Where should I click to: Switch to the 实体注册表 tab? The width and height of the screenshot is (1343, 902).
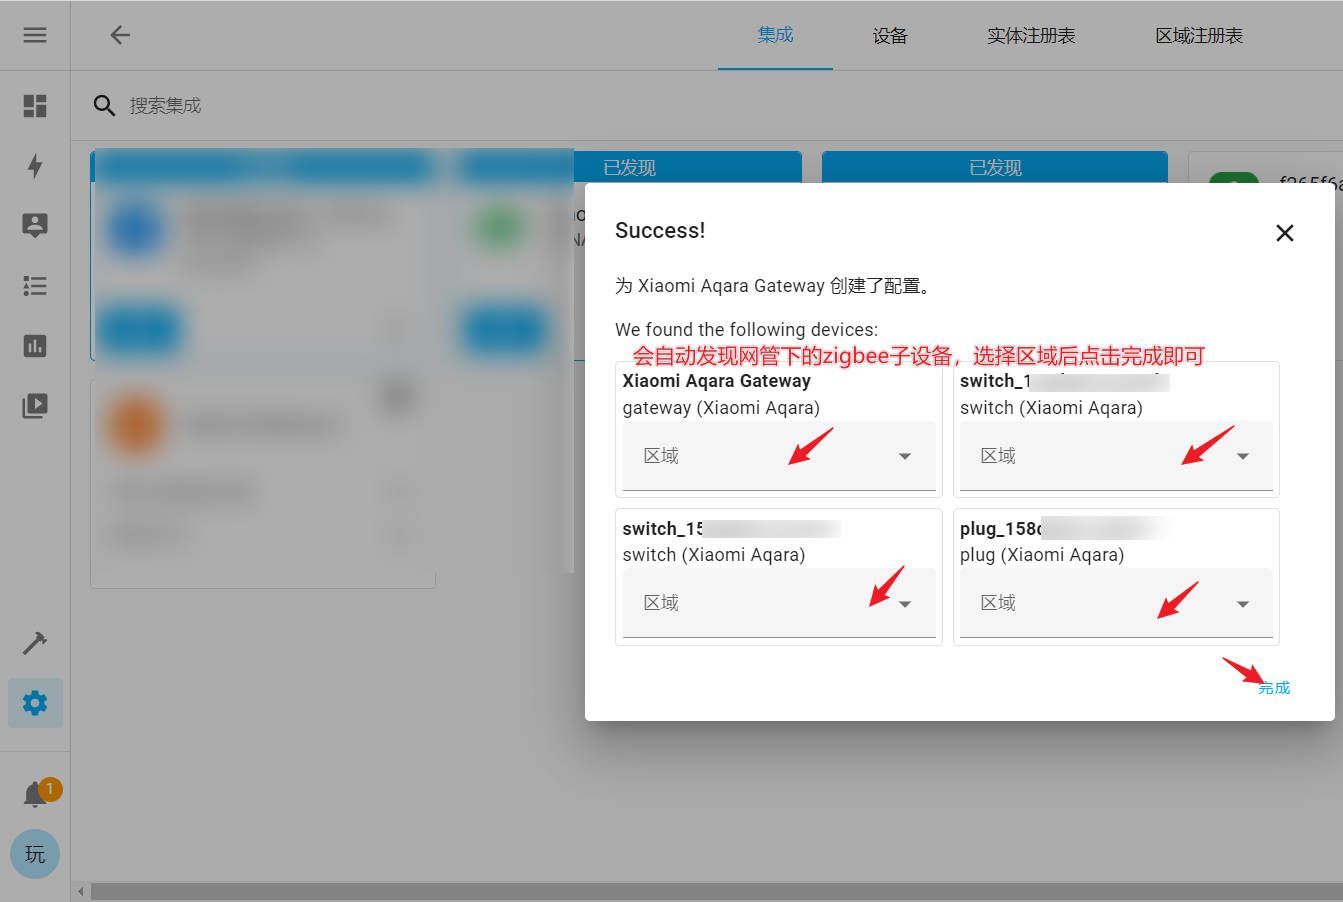(x=1031, y=36)
